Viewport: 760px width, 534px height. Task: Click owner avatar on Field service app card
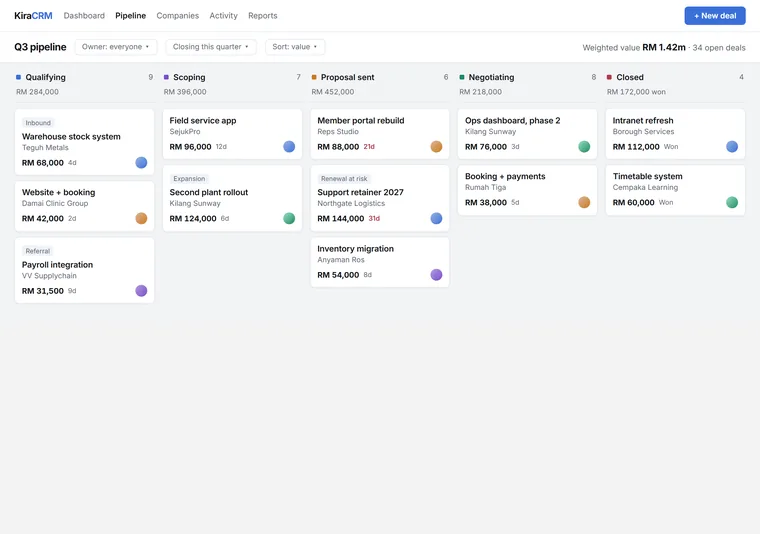[x=289, y=146]
